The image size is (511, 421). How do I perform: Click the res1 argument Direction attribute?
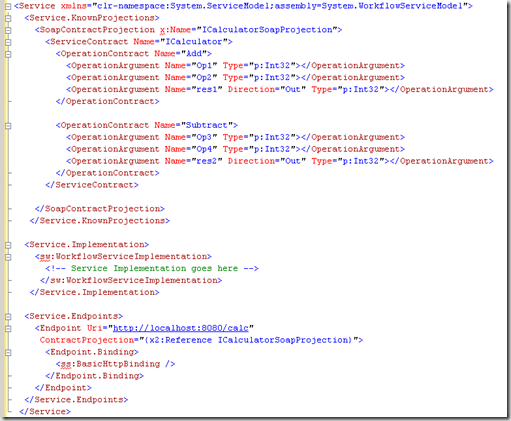tap(251, 89)
